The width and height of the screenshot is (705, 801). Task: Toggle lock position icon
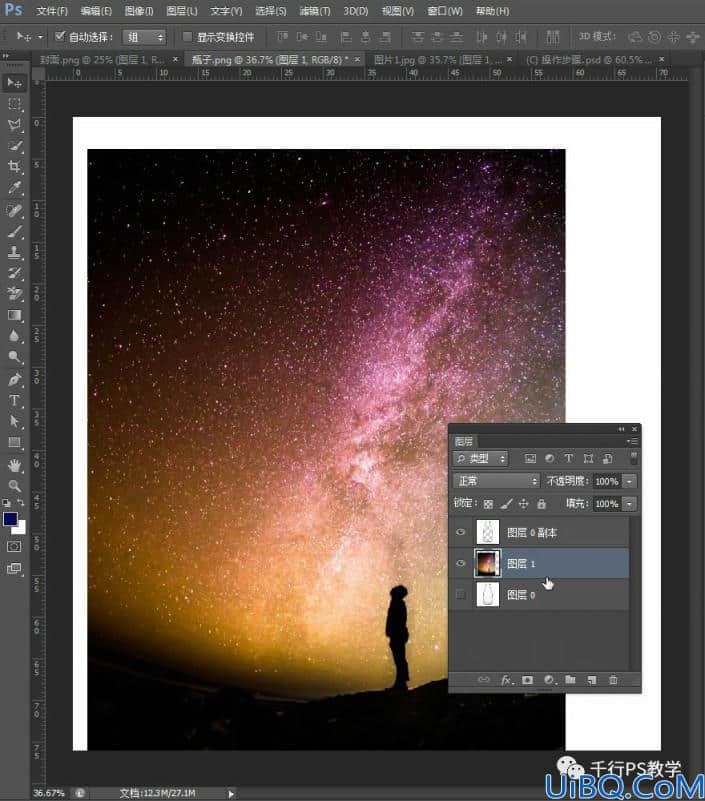point(524,504)
